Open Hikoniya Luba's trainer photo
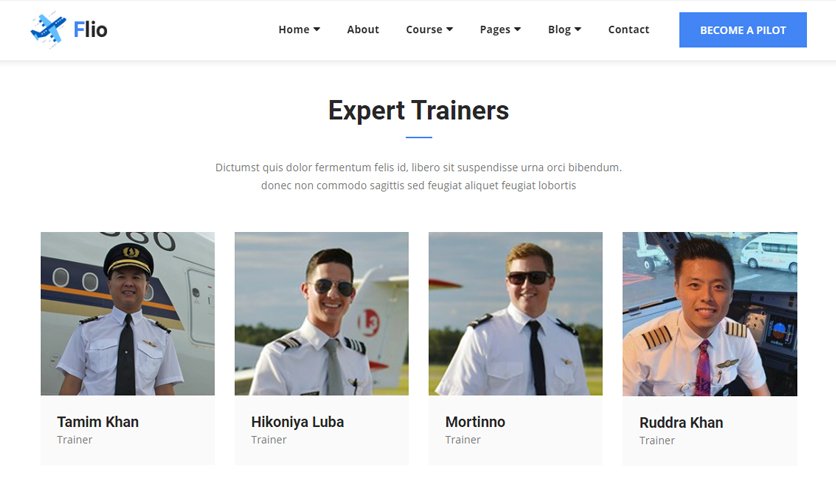The width and height of the screenshot is (836, 484). pos(321,313)
